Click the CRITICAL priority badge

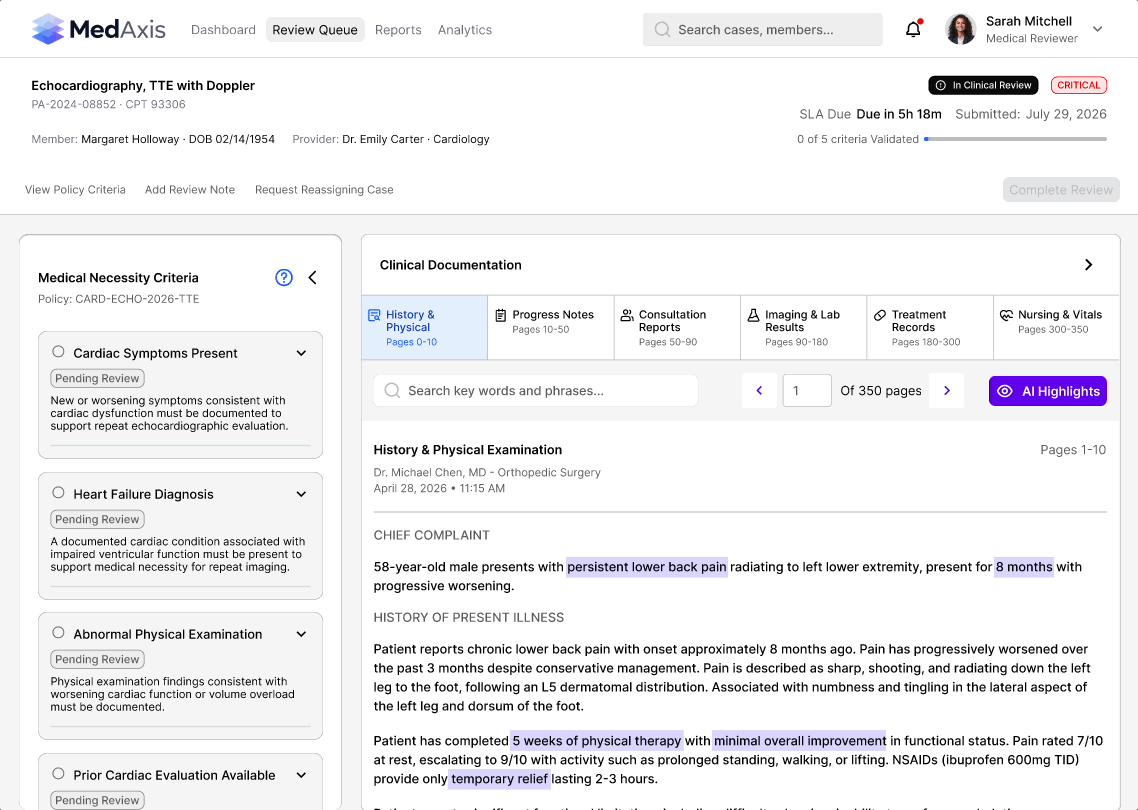[x=1078, y=85]
